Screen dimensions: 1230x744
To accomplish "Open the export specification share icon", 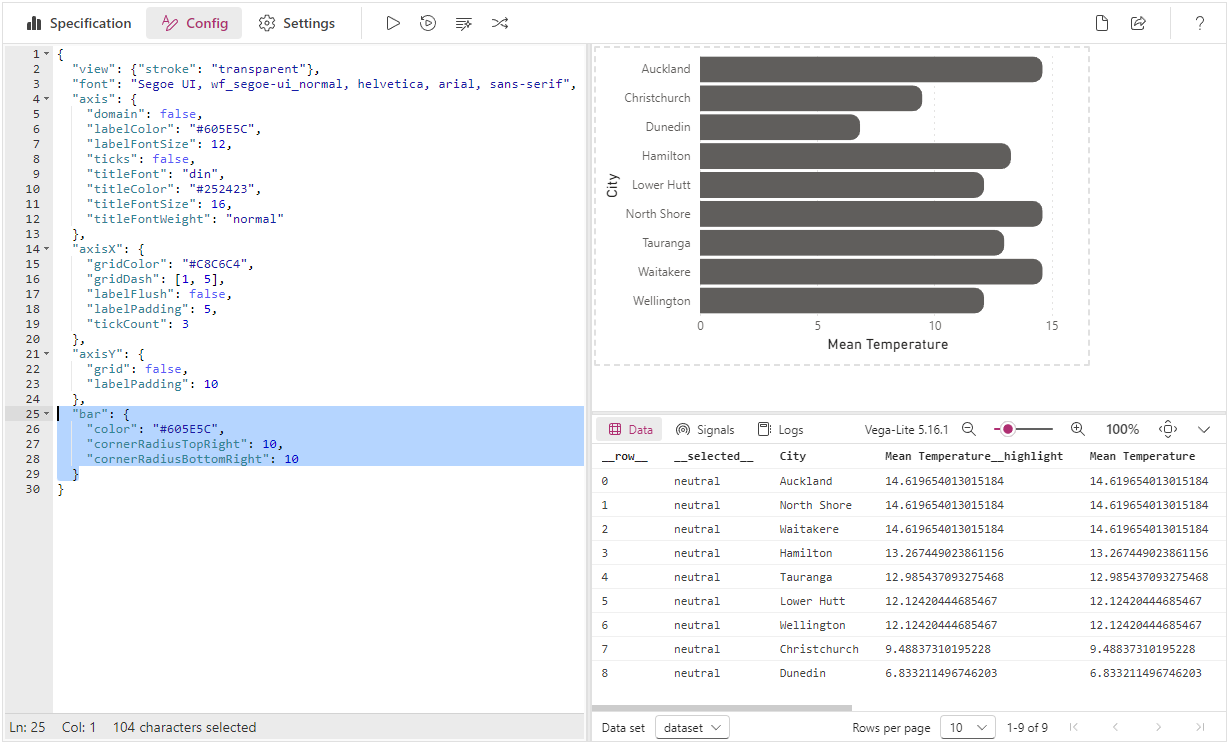I will coord(1138,23).
